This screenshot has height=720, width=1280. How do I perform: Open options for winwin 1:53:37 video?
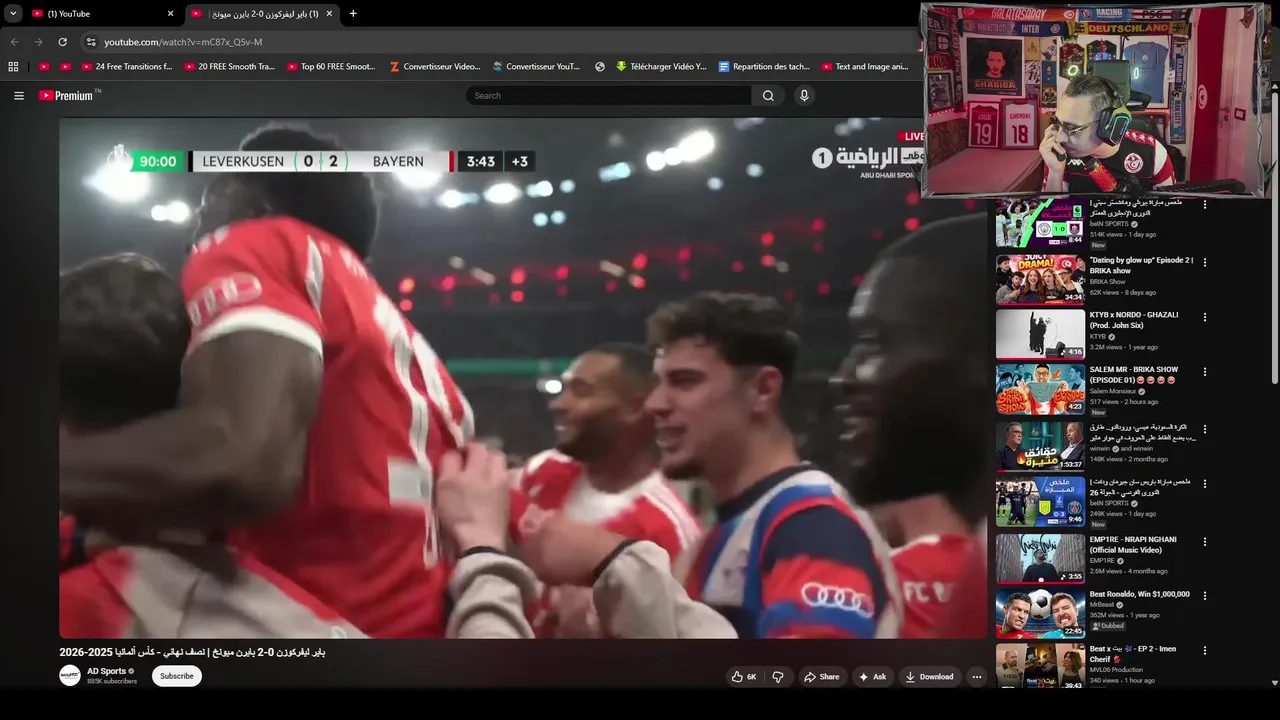pos(1205,430)
